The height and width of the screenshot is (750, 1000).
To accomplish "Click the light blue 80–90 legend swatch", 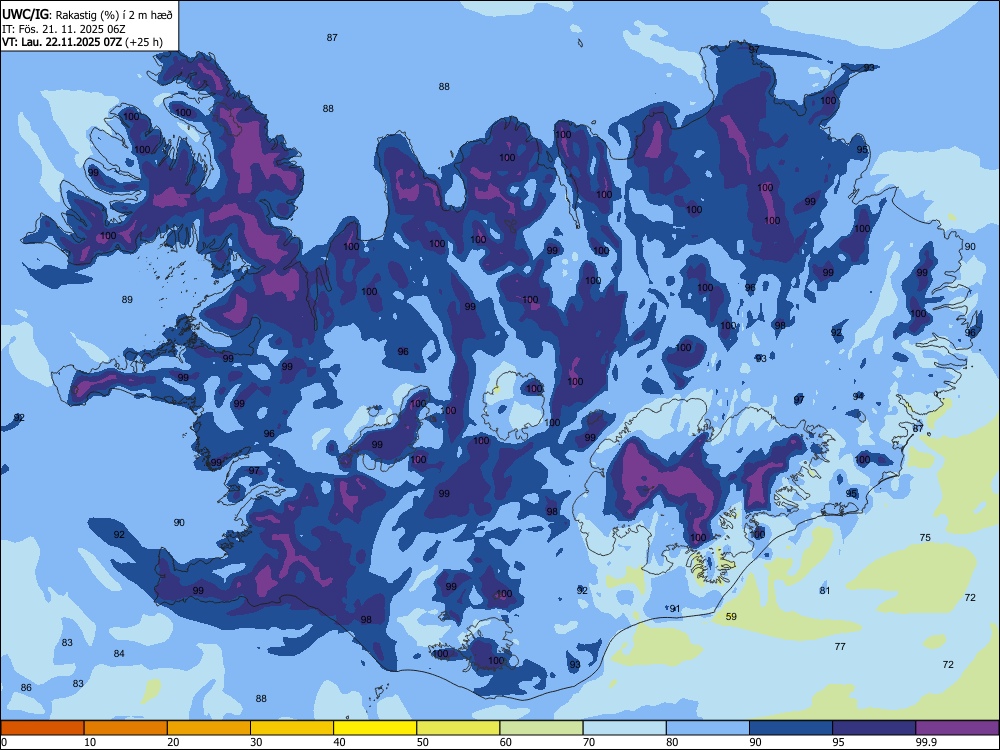I will point(708,728).
